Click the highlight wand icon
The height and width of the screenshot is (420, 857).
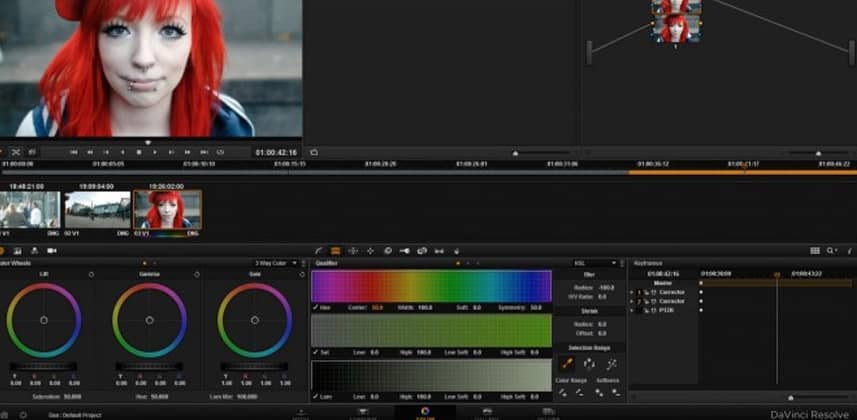(611, 364)
